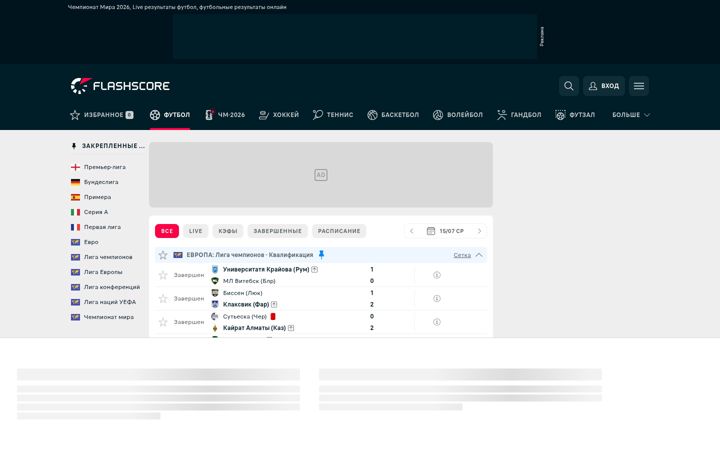720x450 pixels.
Task: Favorite the Университатя Крайова match star
Action: coord(163,275)
